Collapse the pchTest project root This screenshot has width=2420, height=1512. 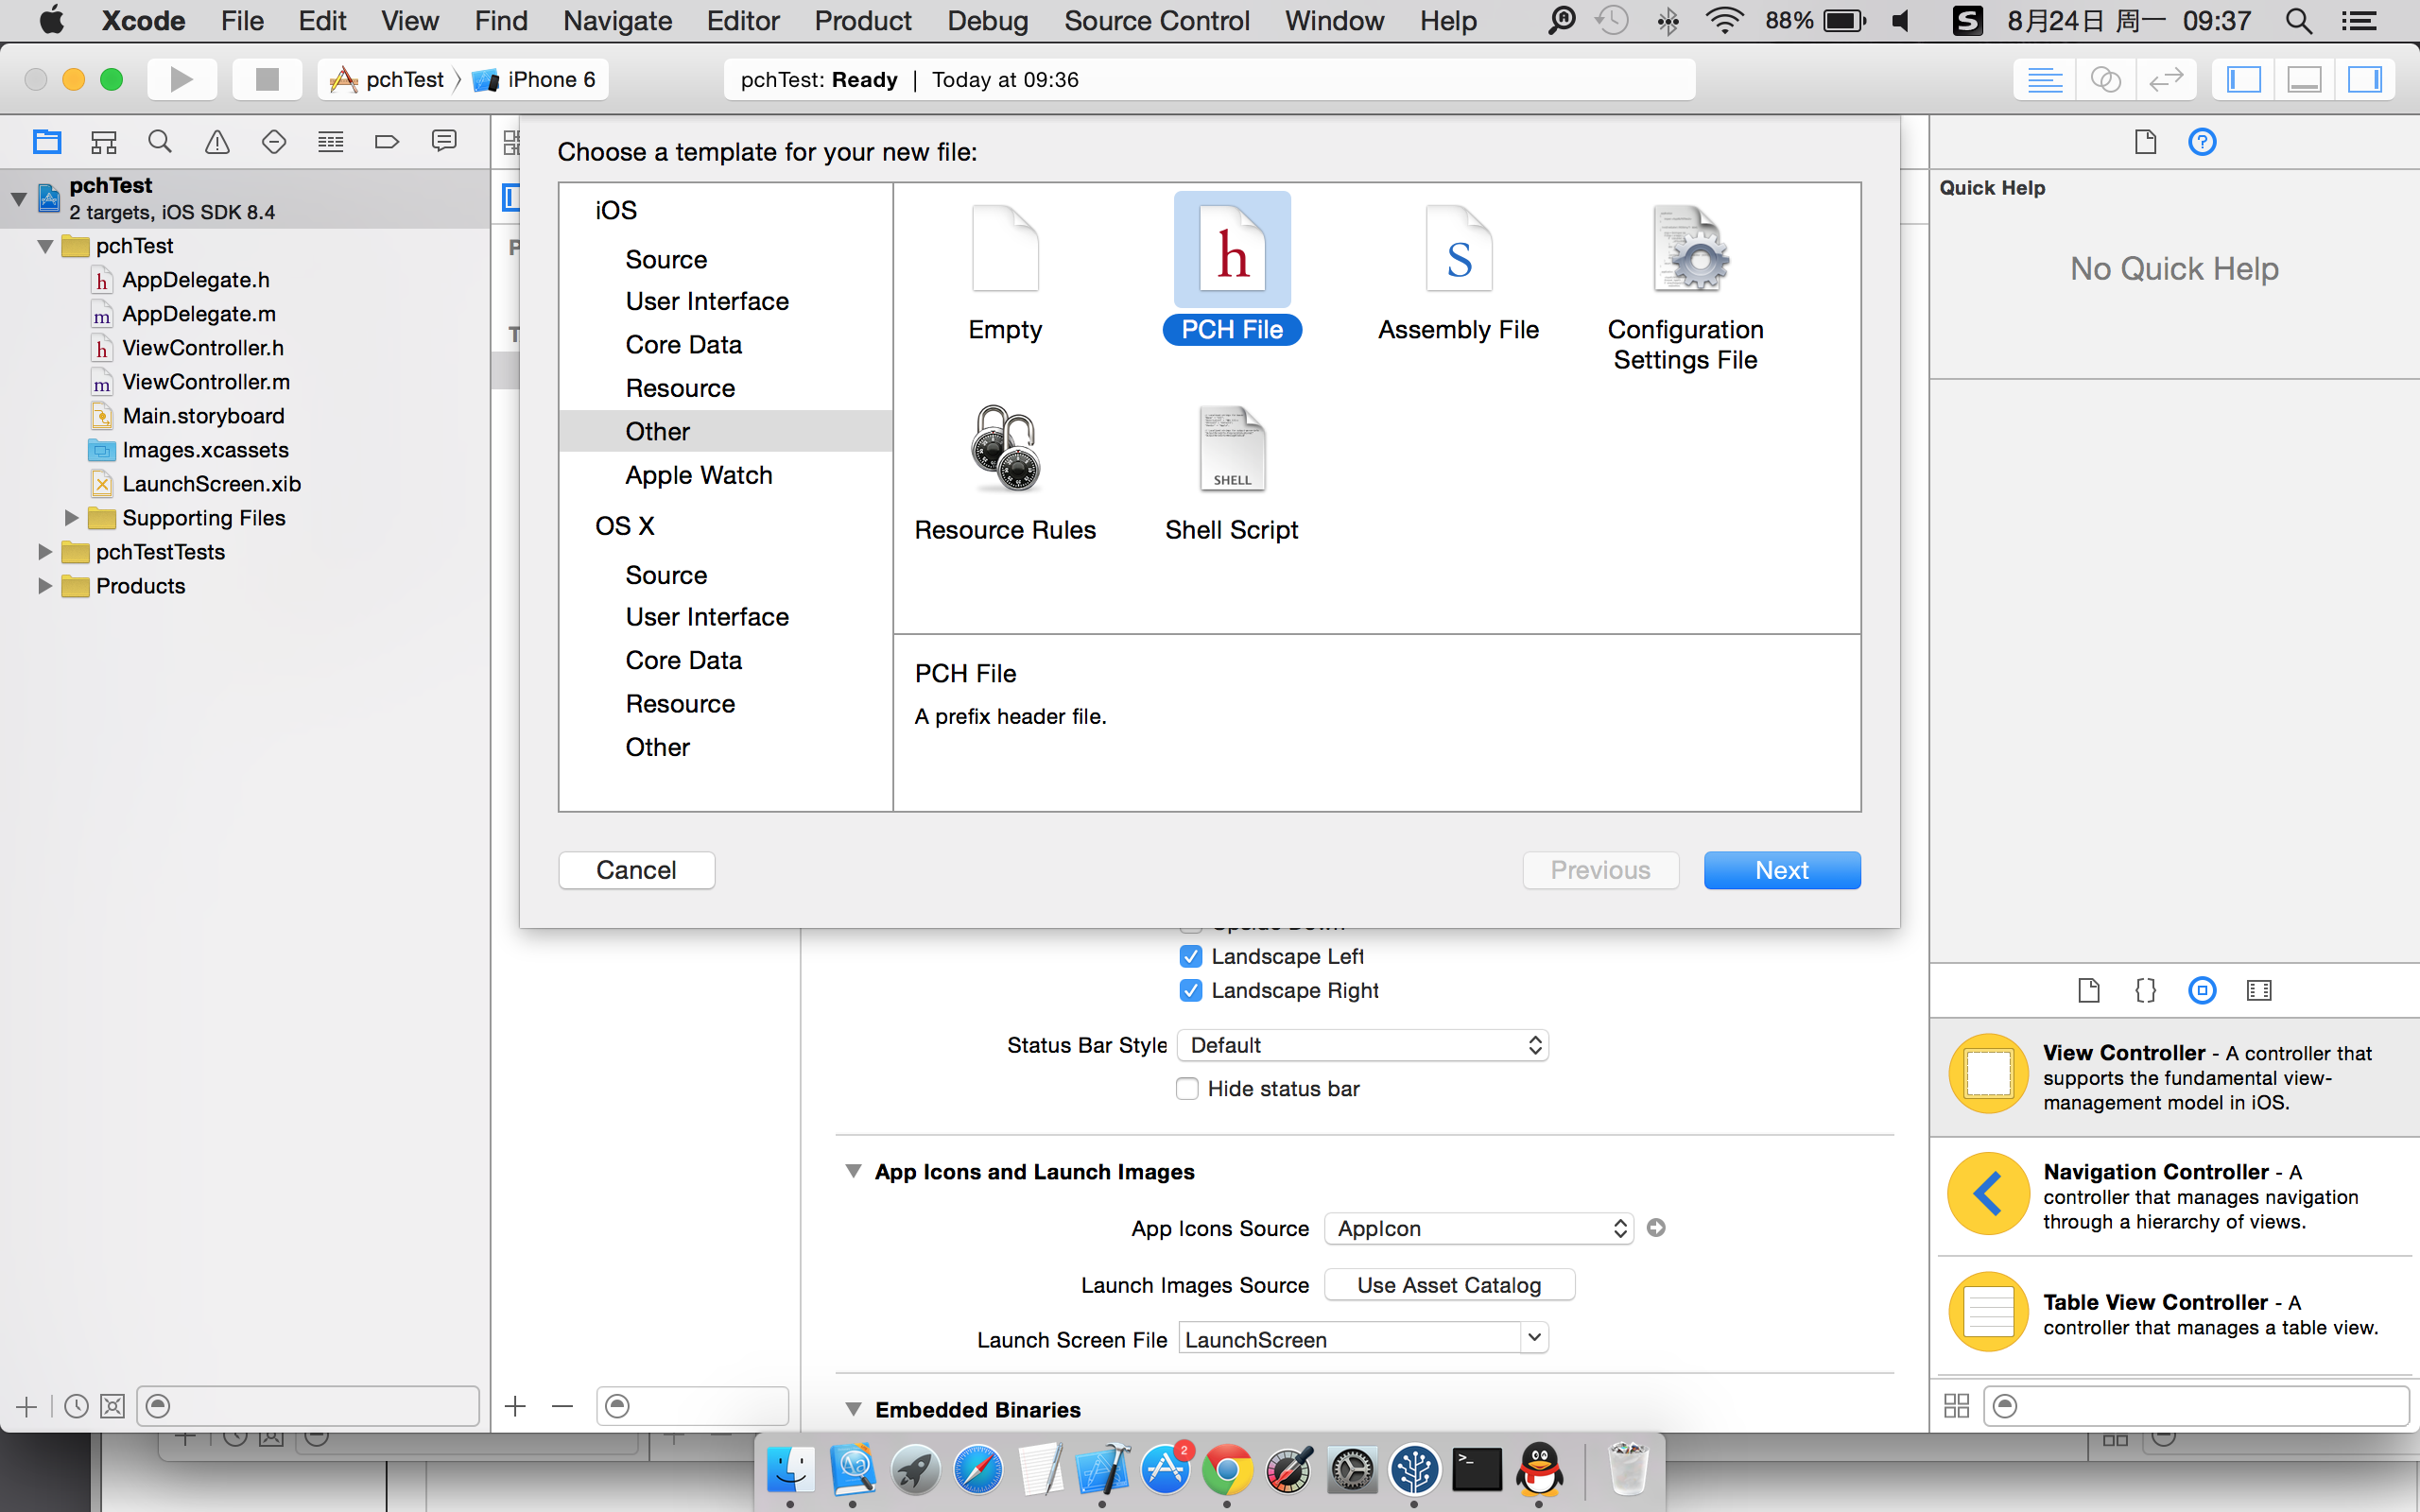[18, 198]
